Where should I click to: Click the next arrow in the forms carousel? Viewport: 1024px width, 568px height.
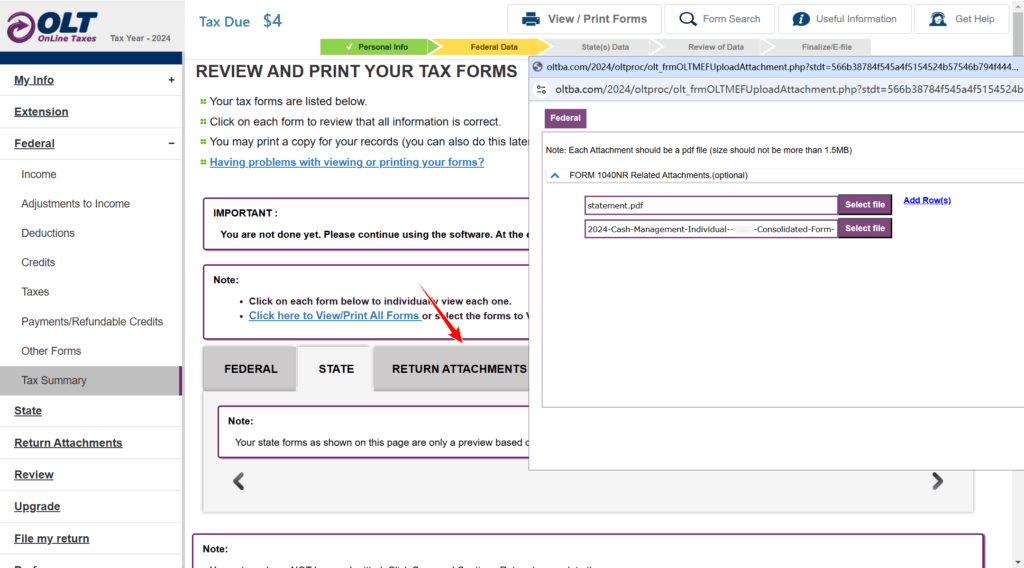click(x=937, y=481)
